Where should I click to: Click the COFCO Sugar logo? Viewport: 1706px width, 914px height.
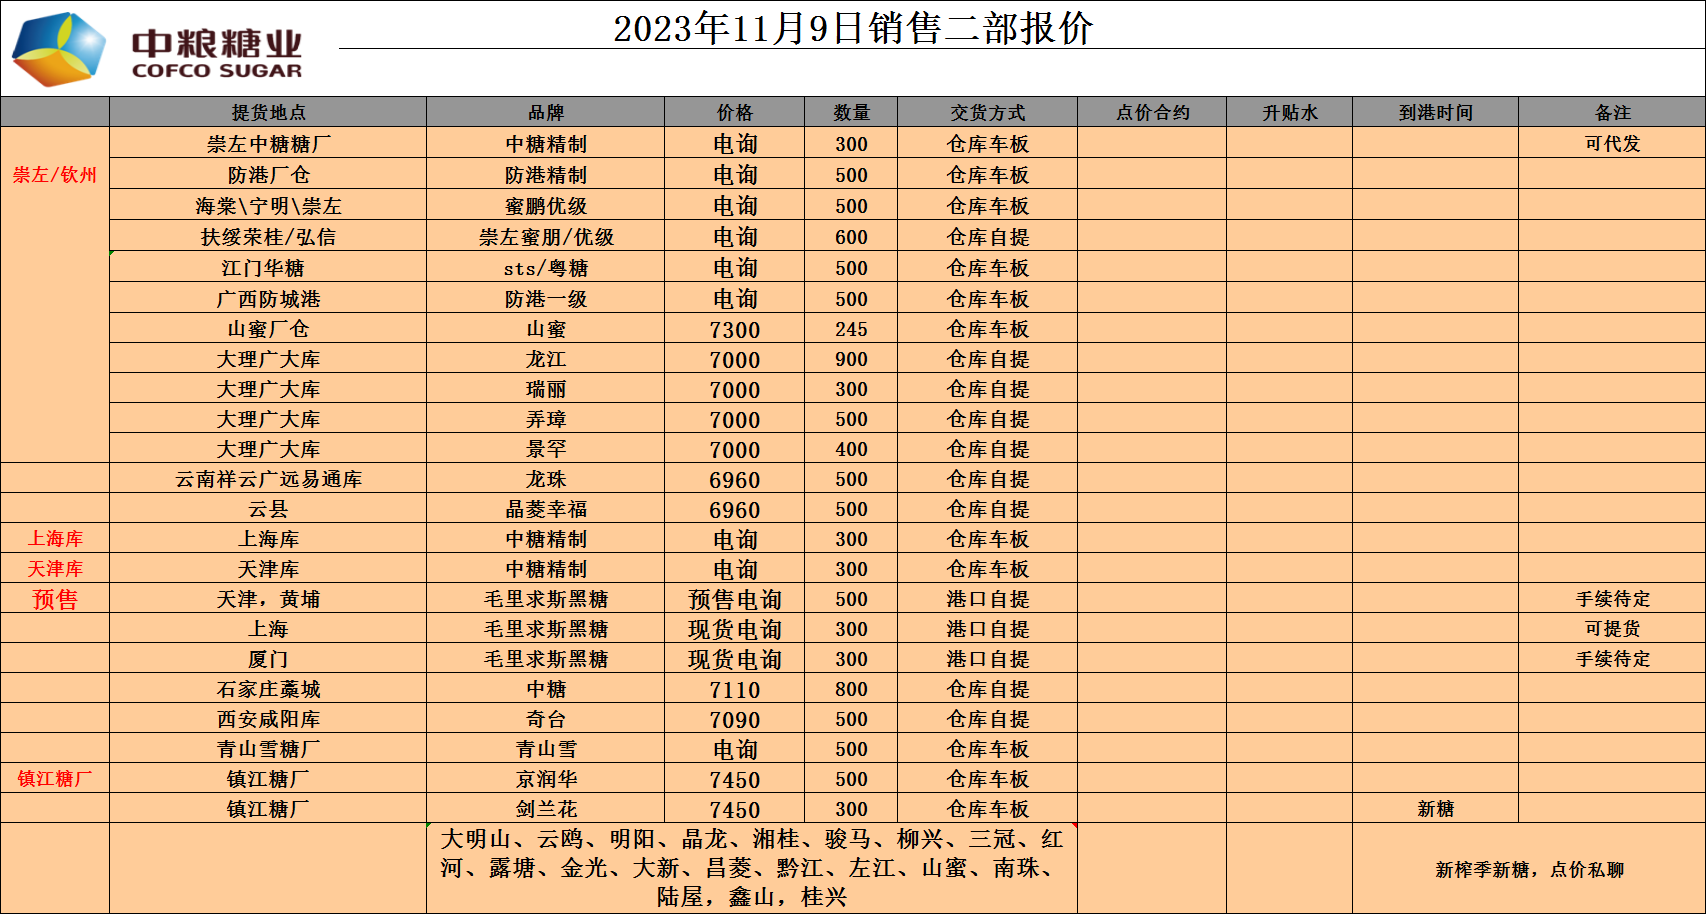pyautogui.click(x=158, y=49)
